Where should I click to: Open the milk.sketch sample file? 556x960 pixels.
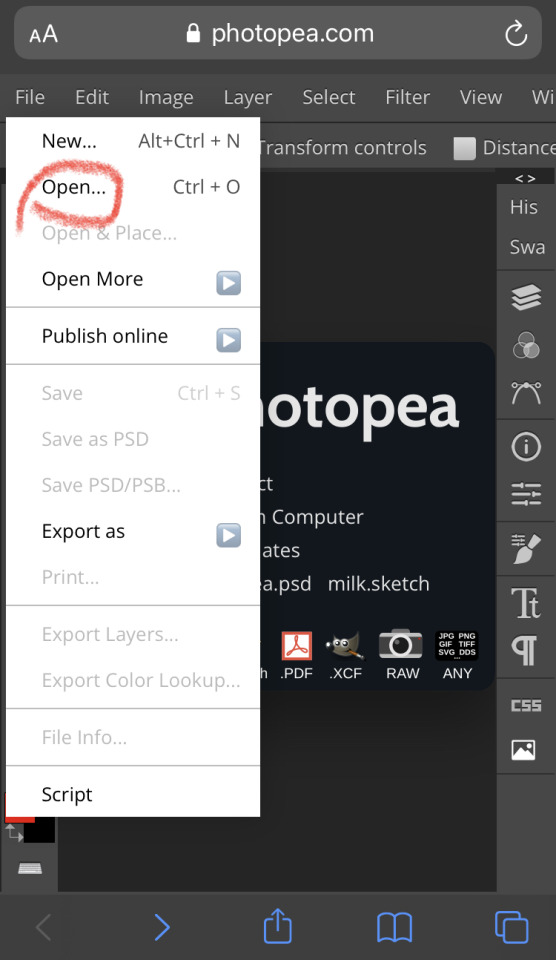pos(378,583)
